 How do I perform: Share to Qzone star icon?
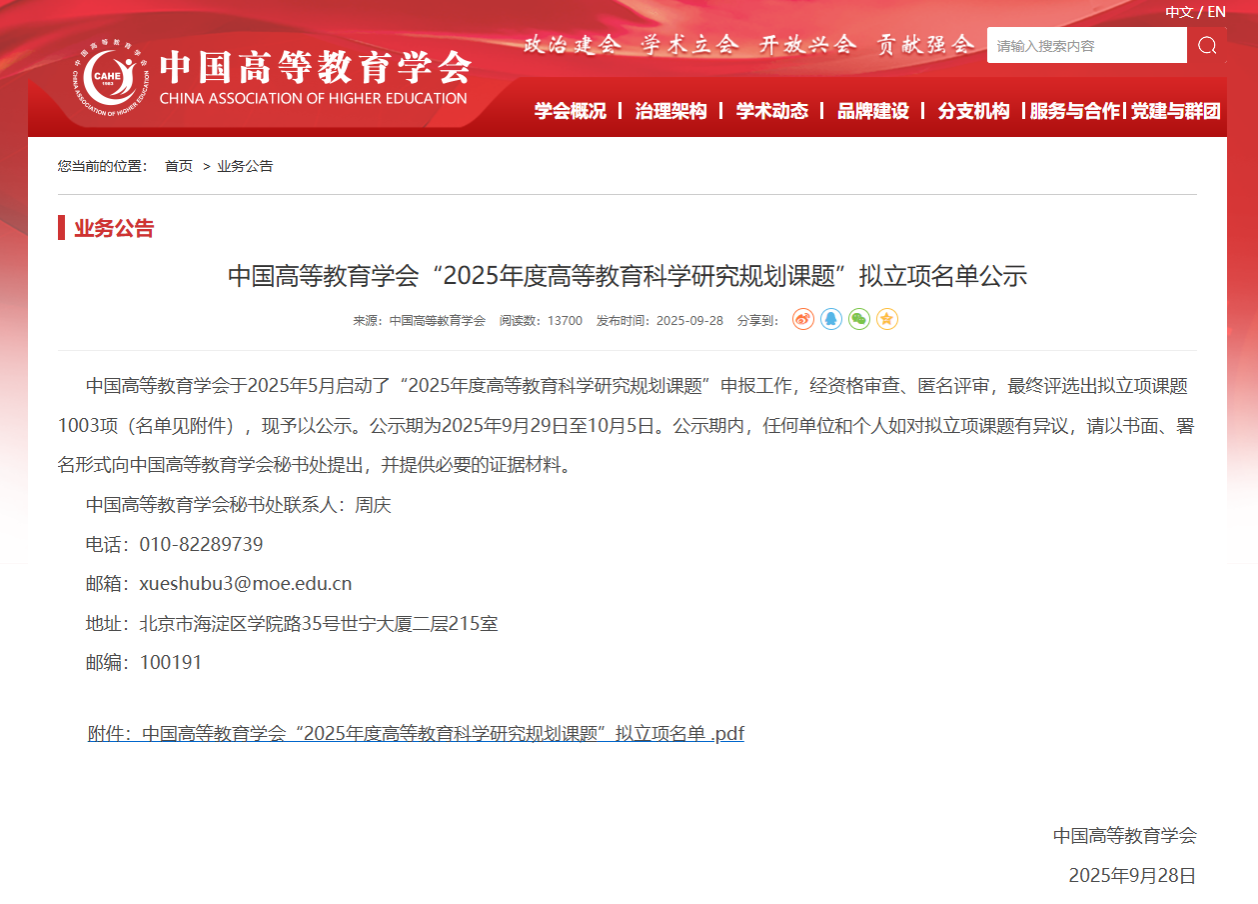887,319
